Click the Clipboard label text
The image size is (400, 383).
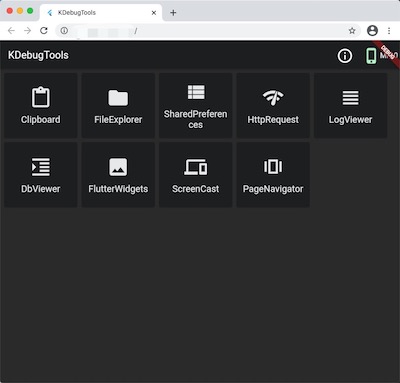tap(41, 119)
